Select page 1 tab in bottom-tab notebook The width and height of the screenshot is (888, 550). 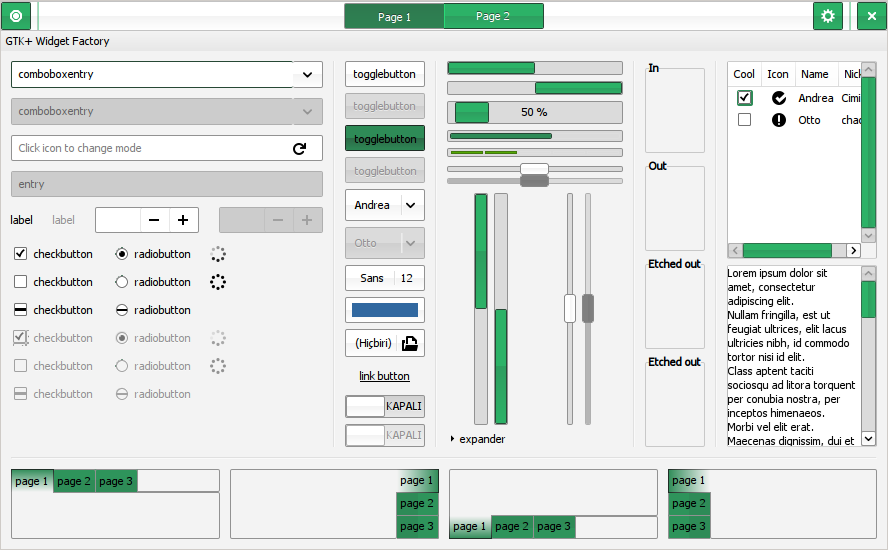(x=470, y=527)
